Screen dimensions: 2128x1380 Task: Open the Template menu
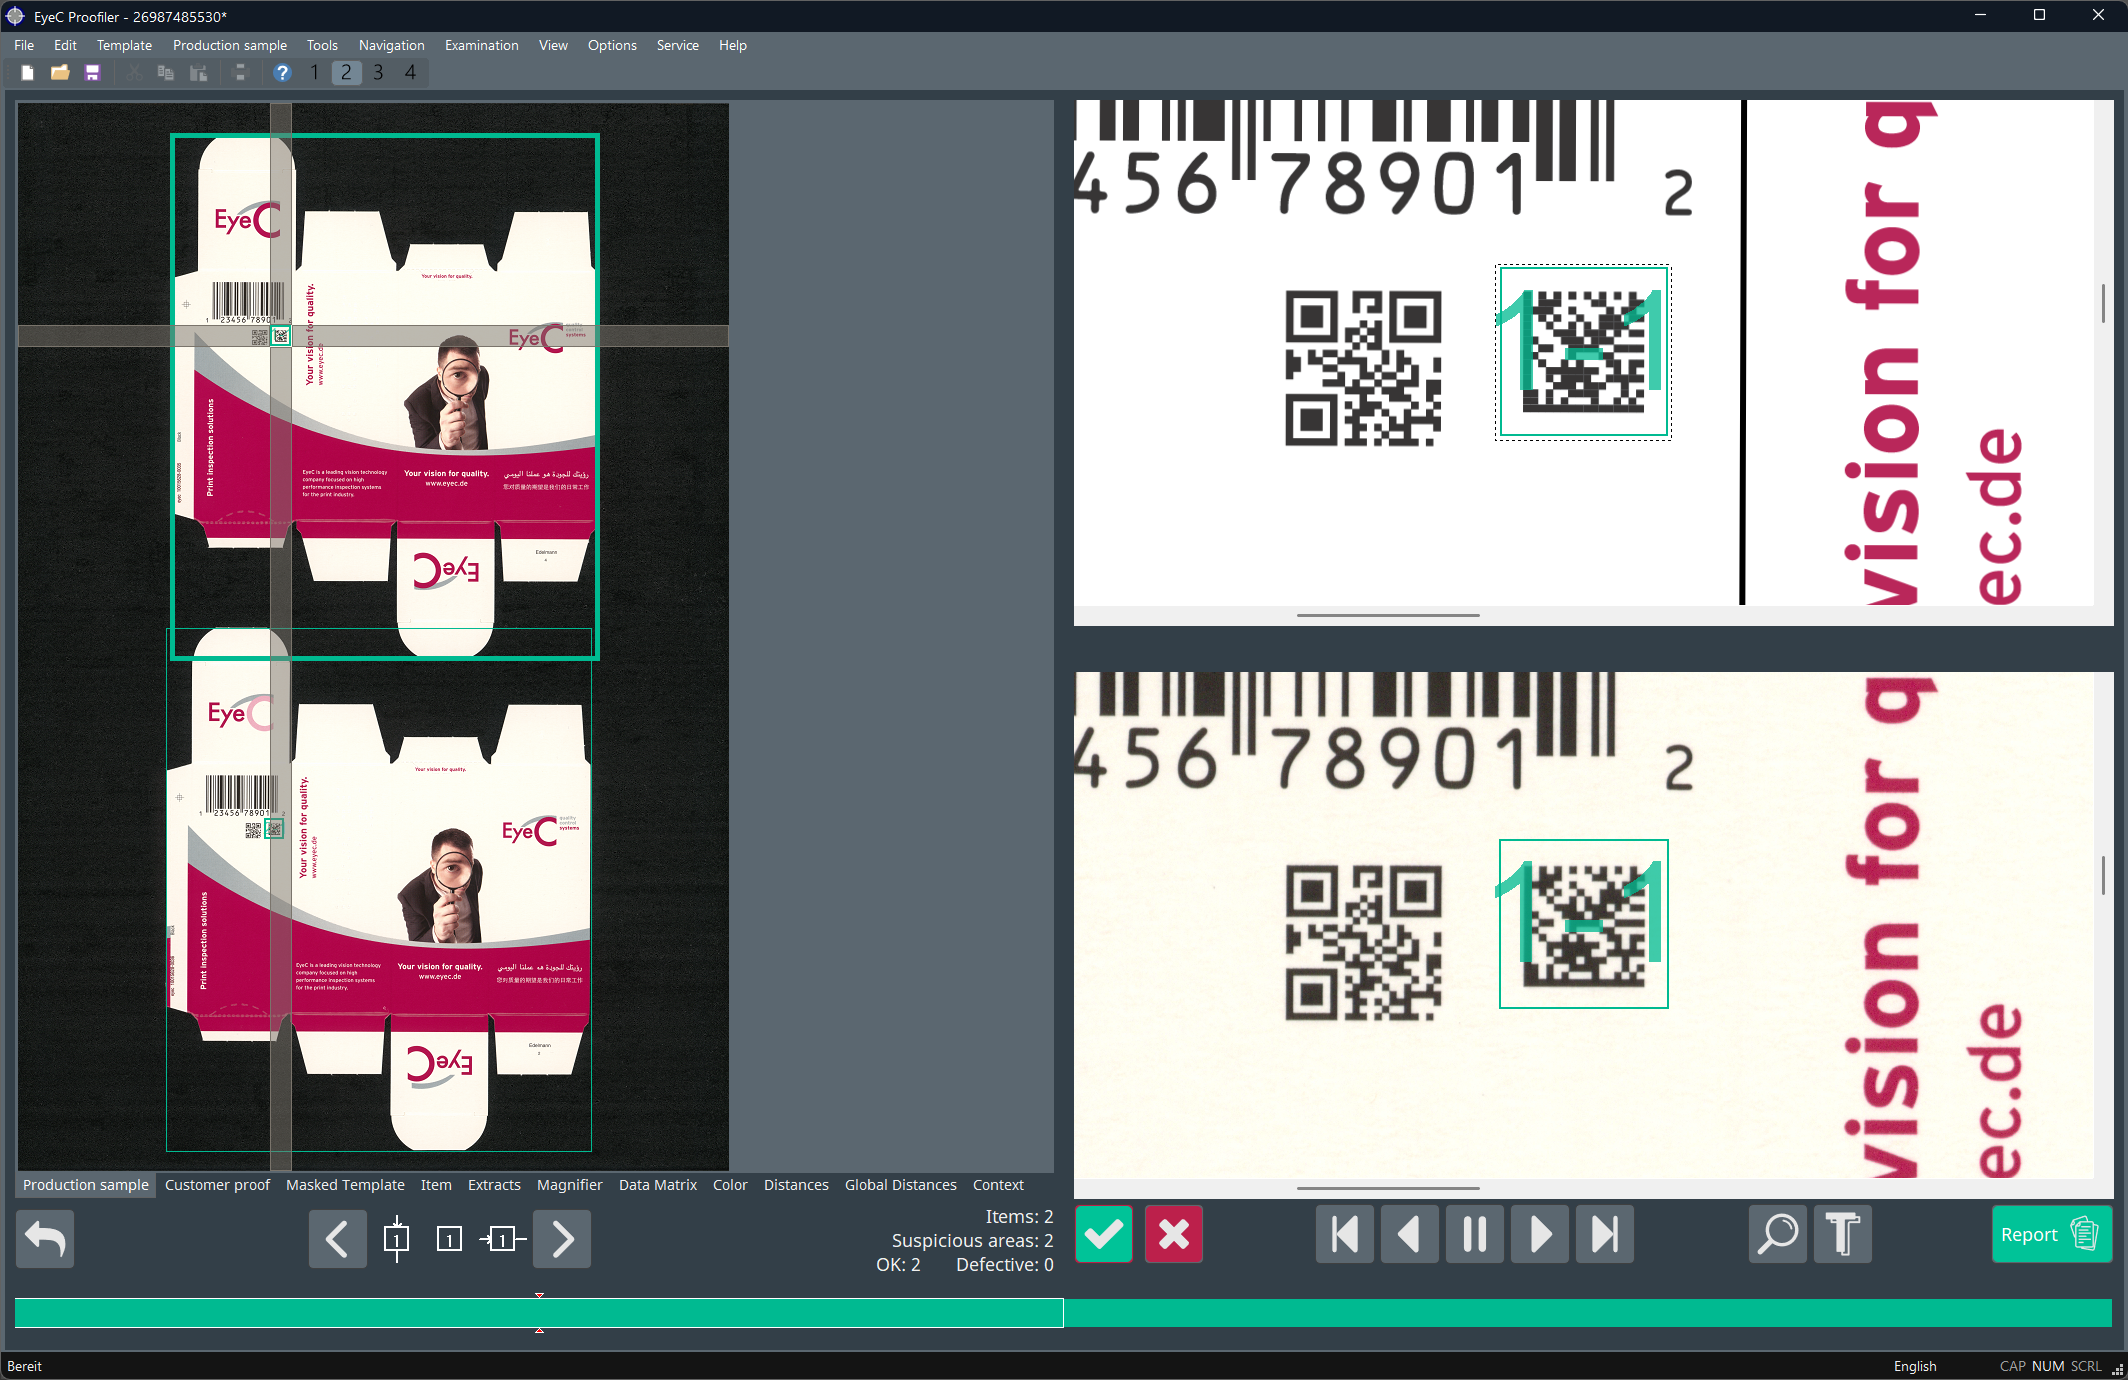(x=124, y=45)
